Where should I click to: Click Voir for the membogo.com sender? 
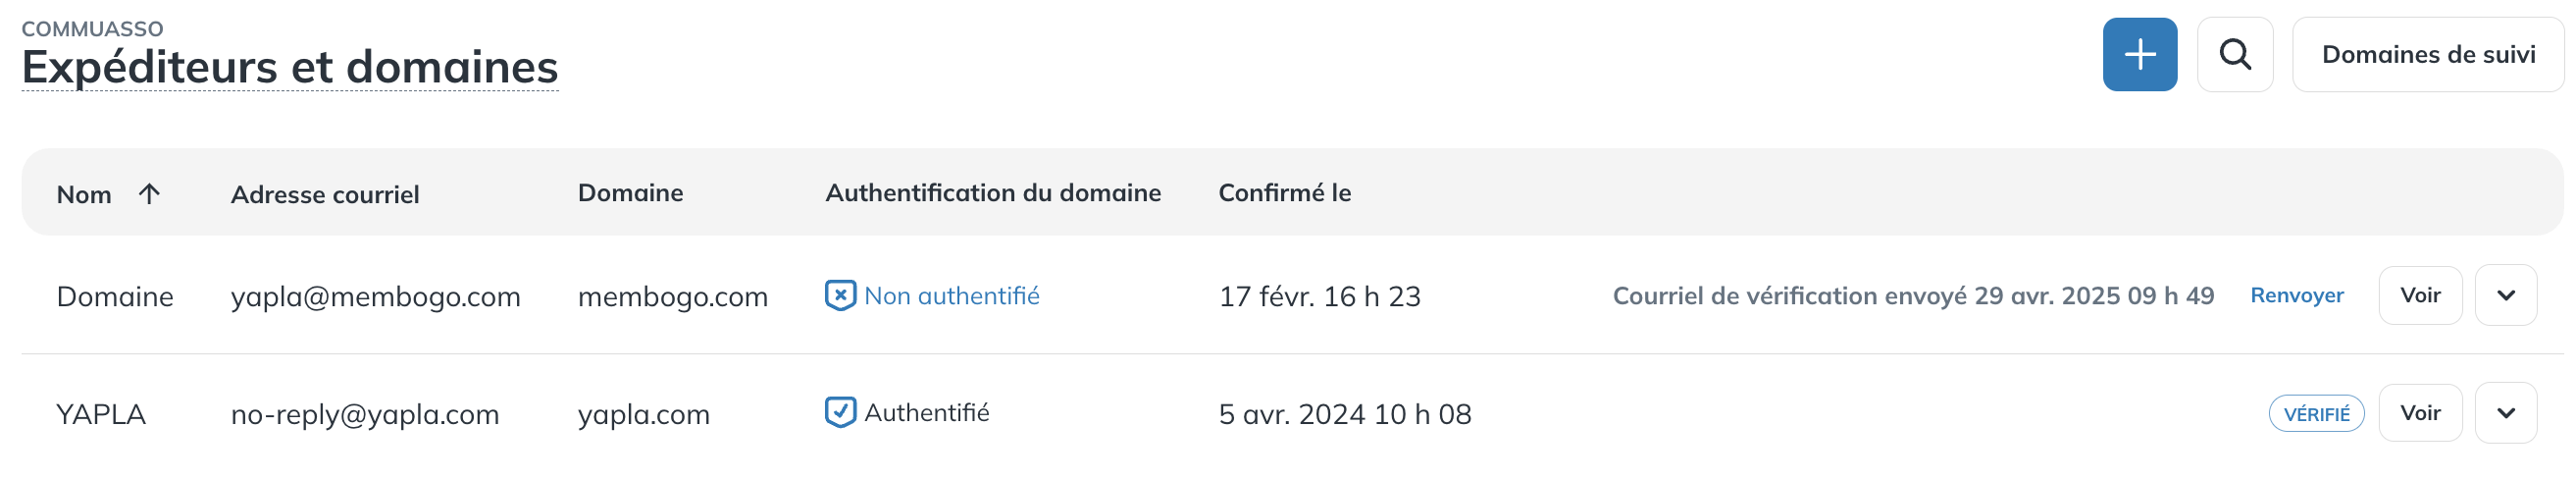[2419, 296]
